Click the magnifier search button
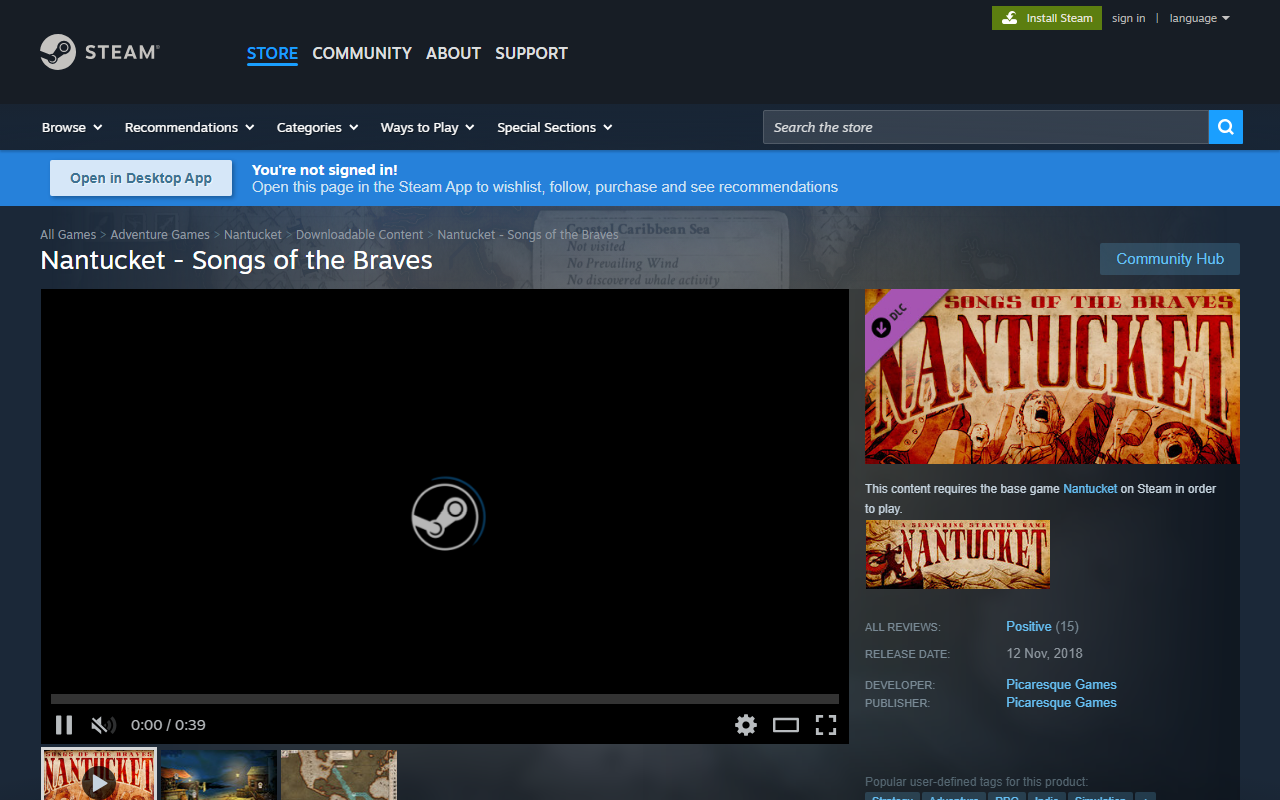The image size is (1280, 800). click(x=1226, y=127)
